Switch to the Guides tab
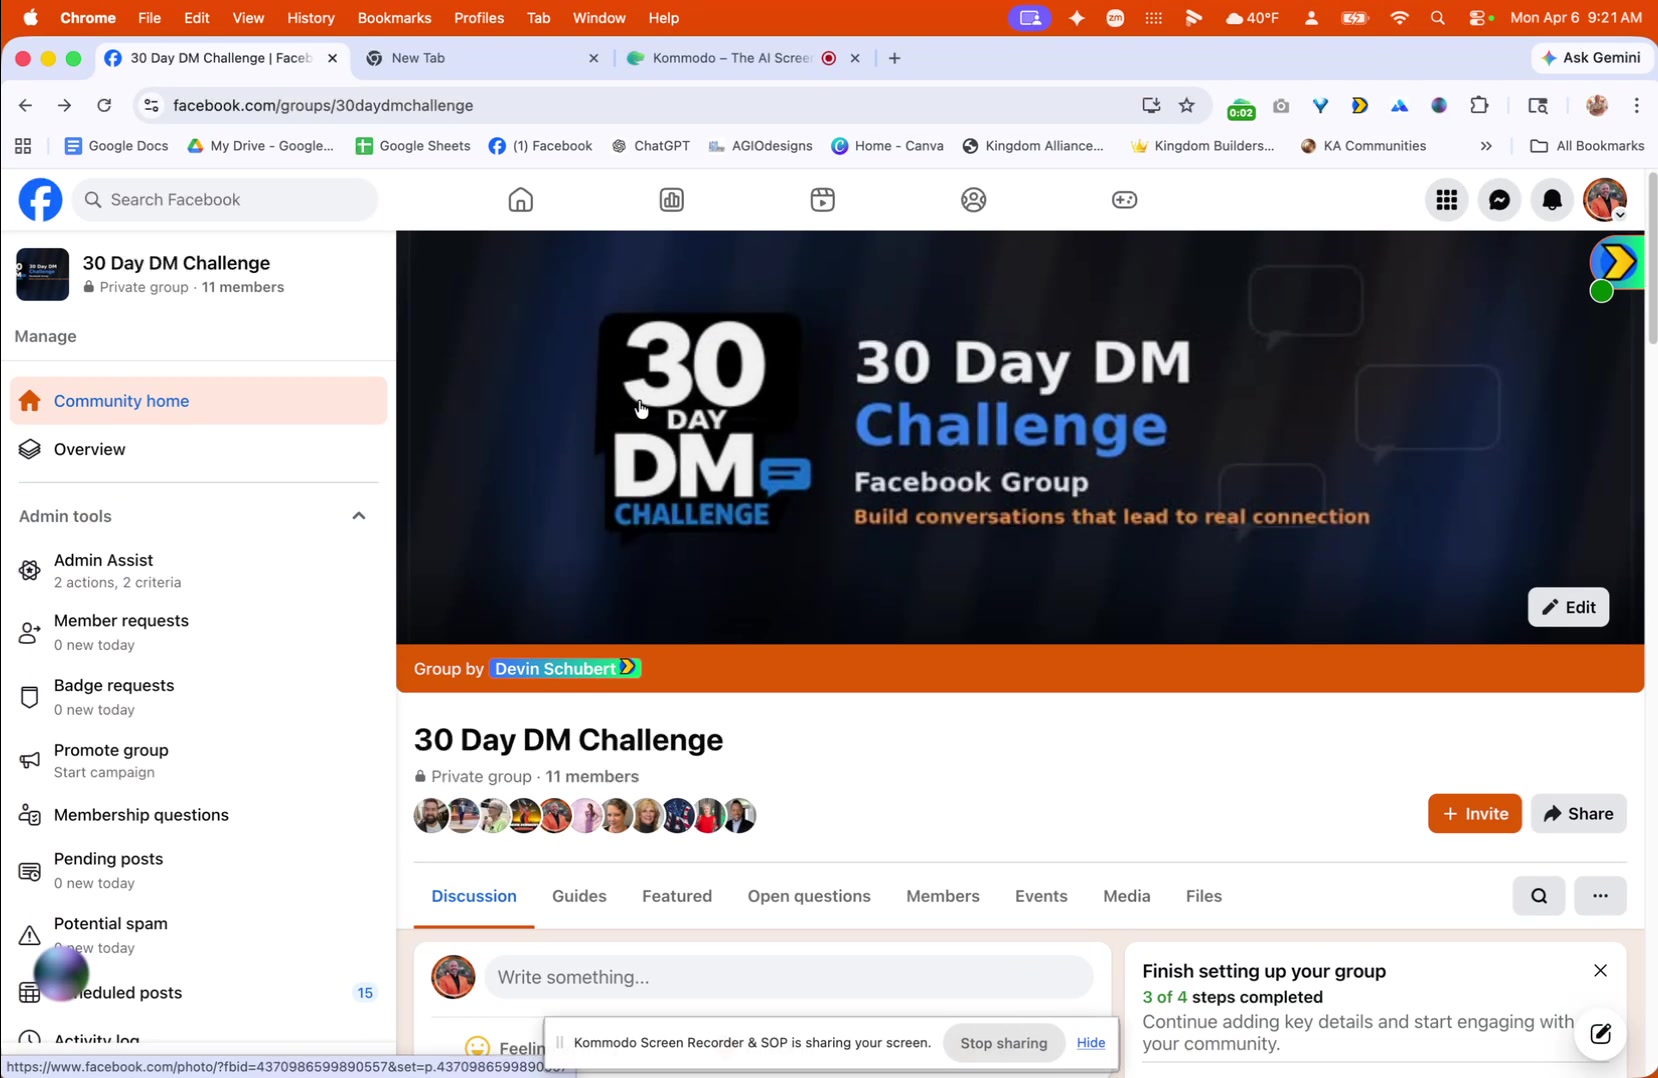1658x1078 pixels. click(579, 896)
